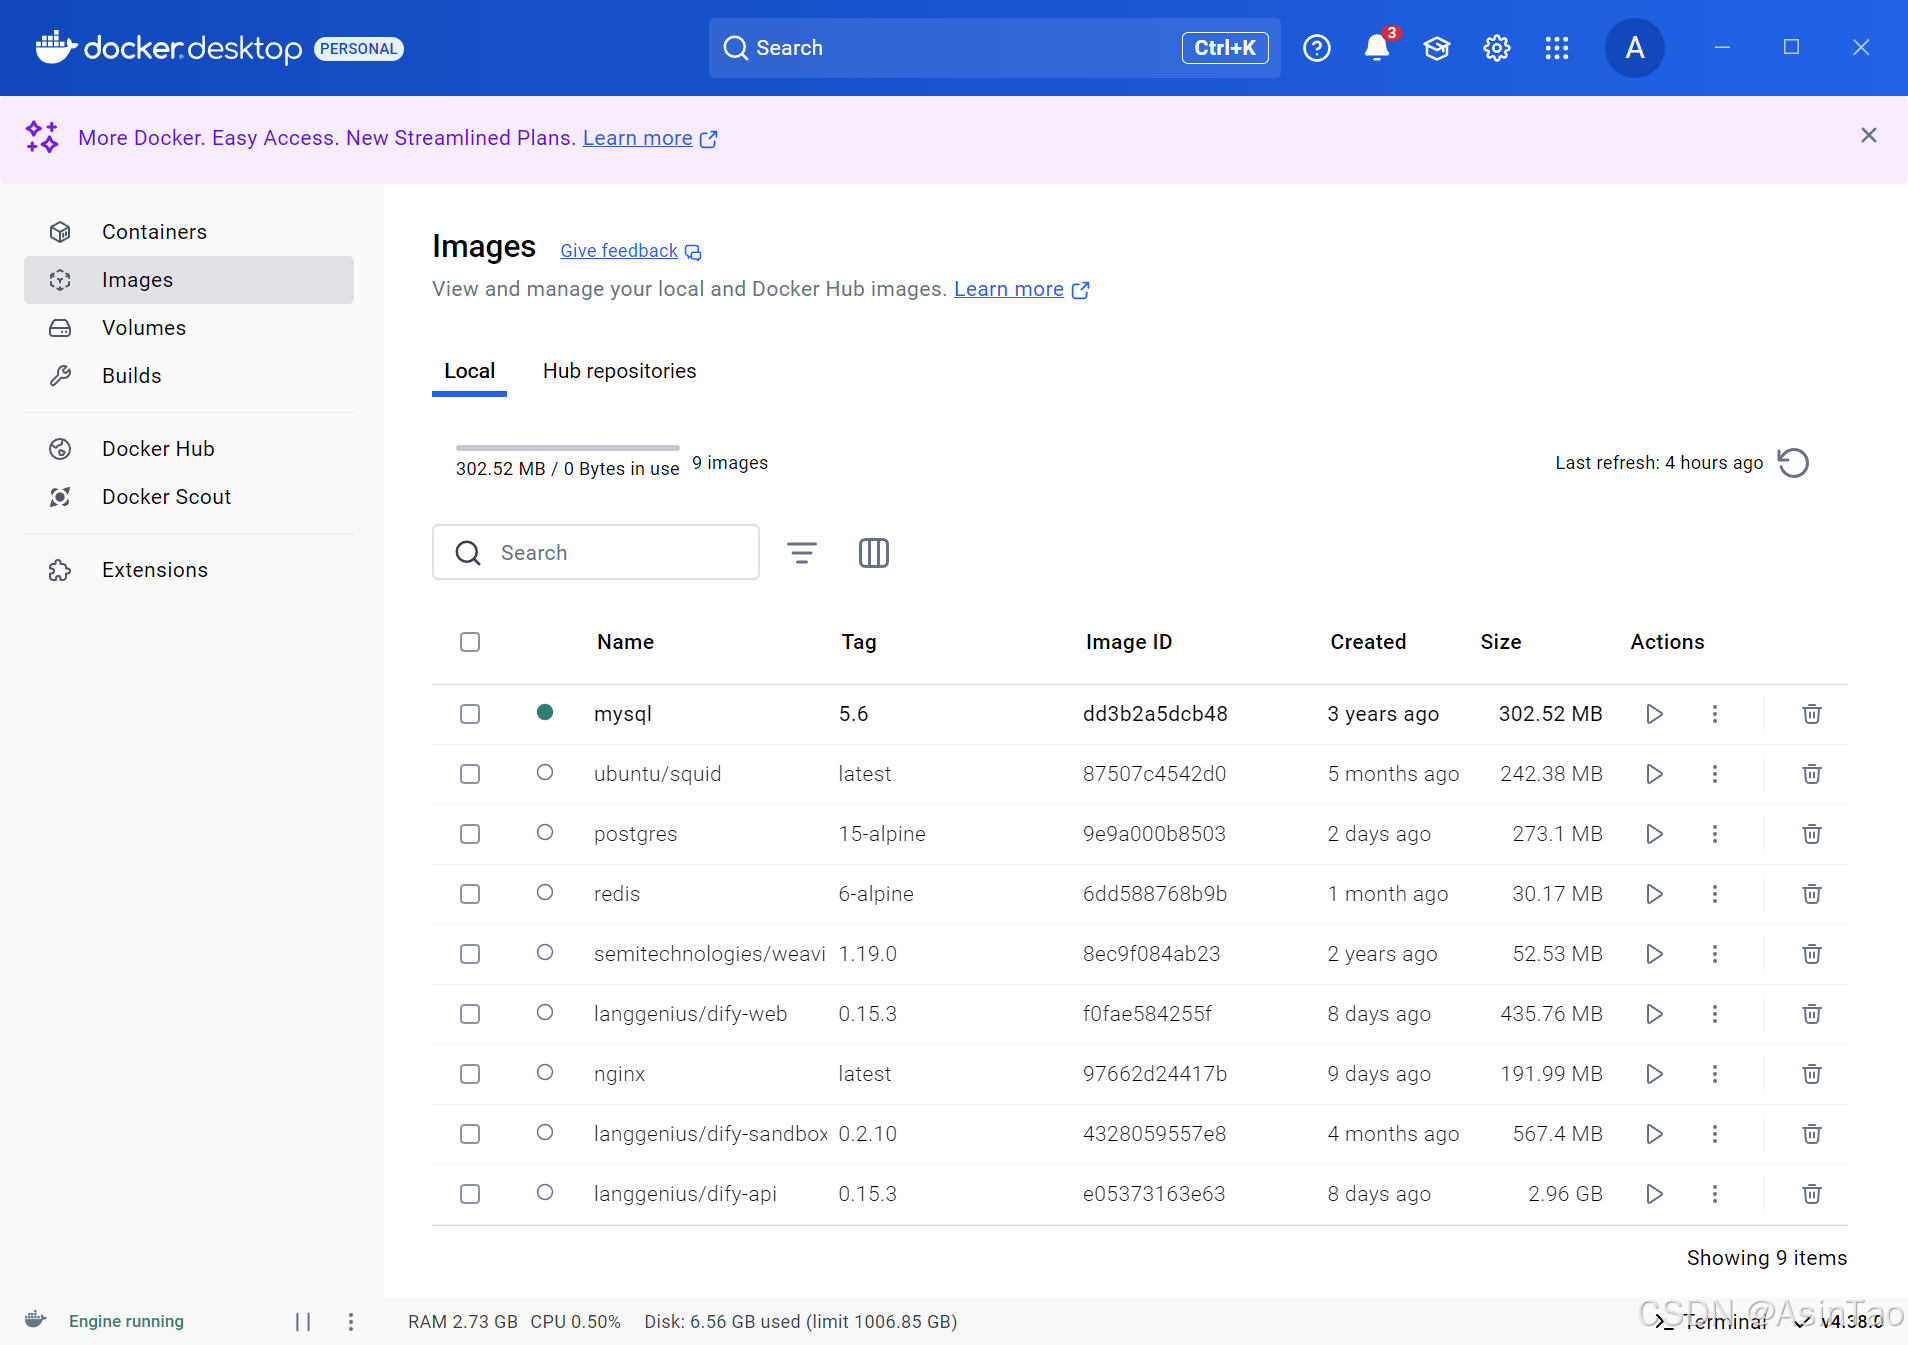Open the help question mark icon
The height and width of the screenshot is (1345, 1908).
coord(1317,48)
